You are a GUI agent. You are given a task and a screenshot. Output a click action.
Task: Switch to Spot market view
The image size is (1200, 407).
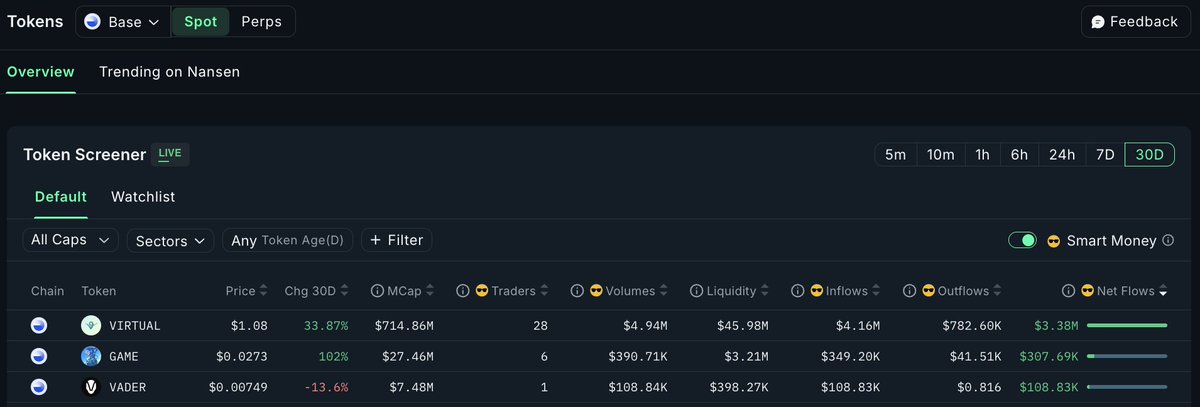pyautogui.click(x=200, y=21)
